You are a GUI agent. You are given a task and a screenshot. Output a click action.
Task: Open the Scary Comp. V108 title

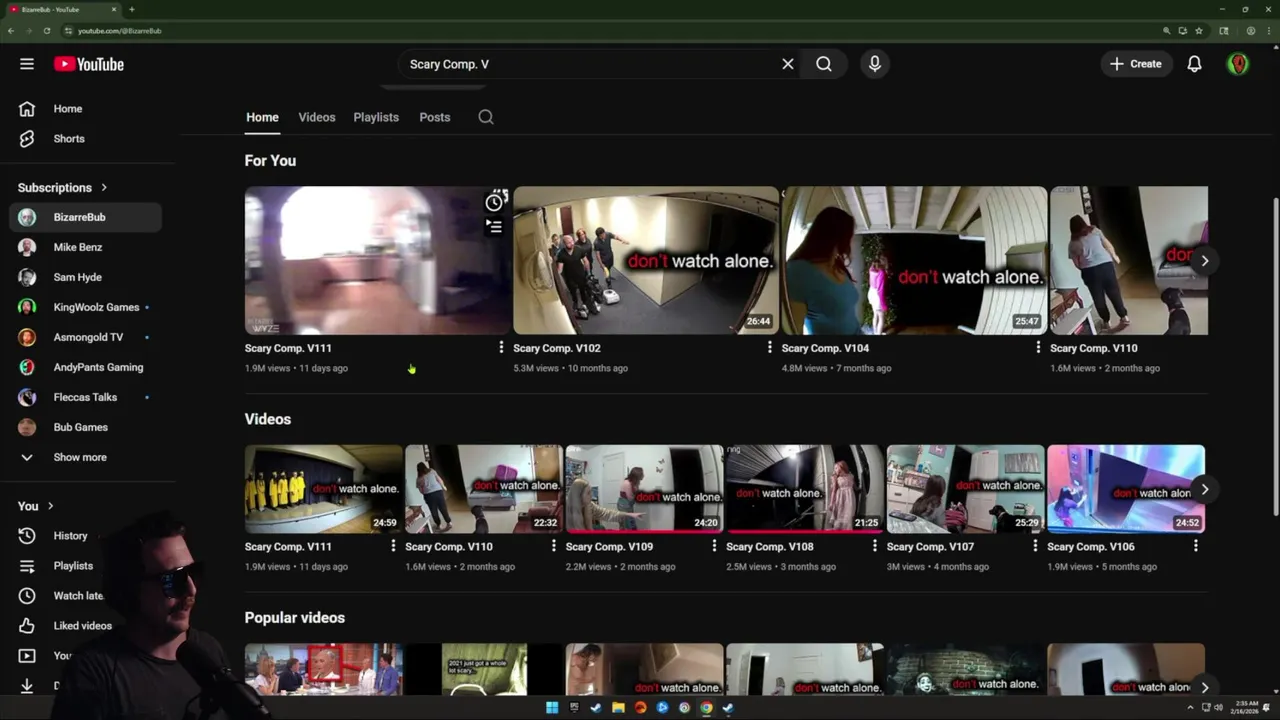click(x=770, y=547)
